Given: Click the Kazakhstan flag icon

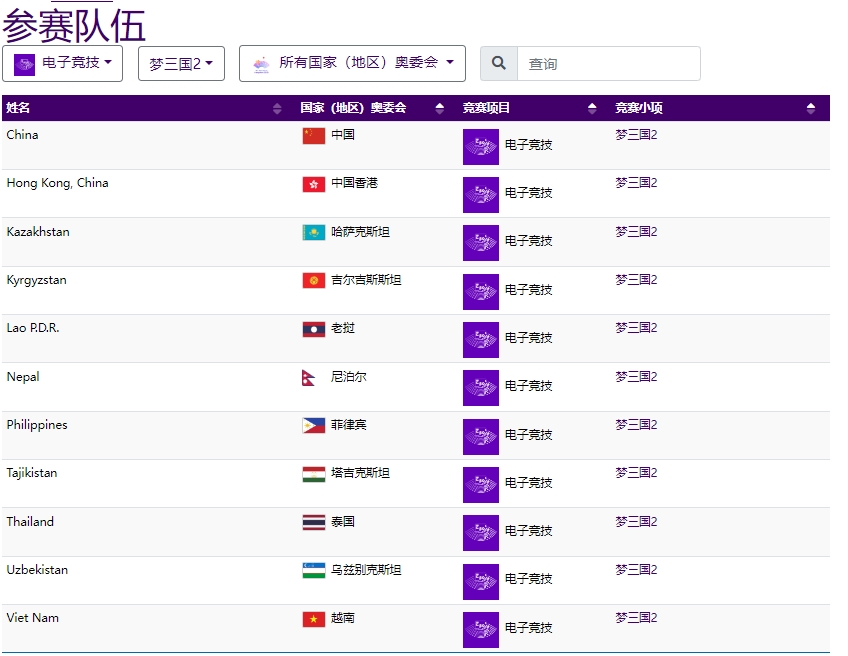Looking at the screenshot, I should click(x=314, y=233).
